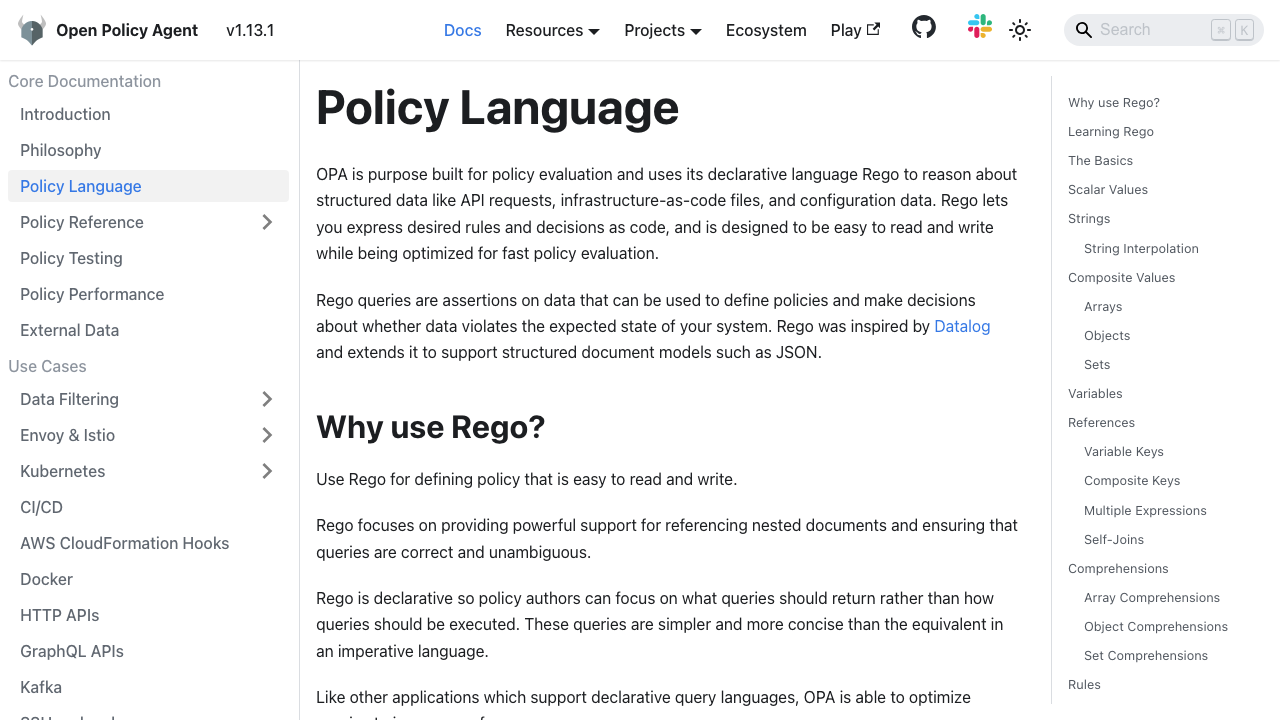
Task: Jump to Object Comprehensions in contents
Action: tap(1156, 626)
